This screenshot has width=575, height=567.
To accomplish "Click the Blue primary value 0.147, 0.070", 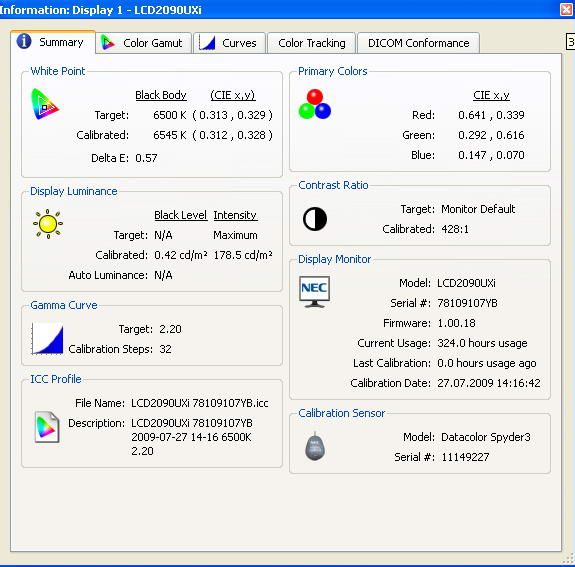I will 491,155.
